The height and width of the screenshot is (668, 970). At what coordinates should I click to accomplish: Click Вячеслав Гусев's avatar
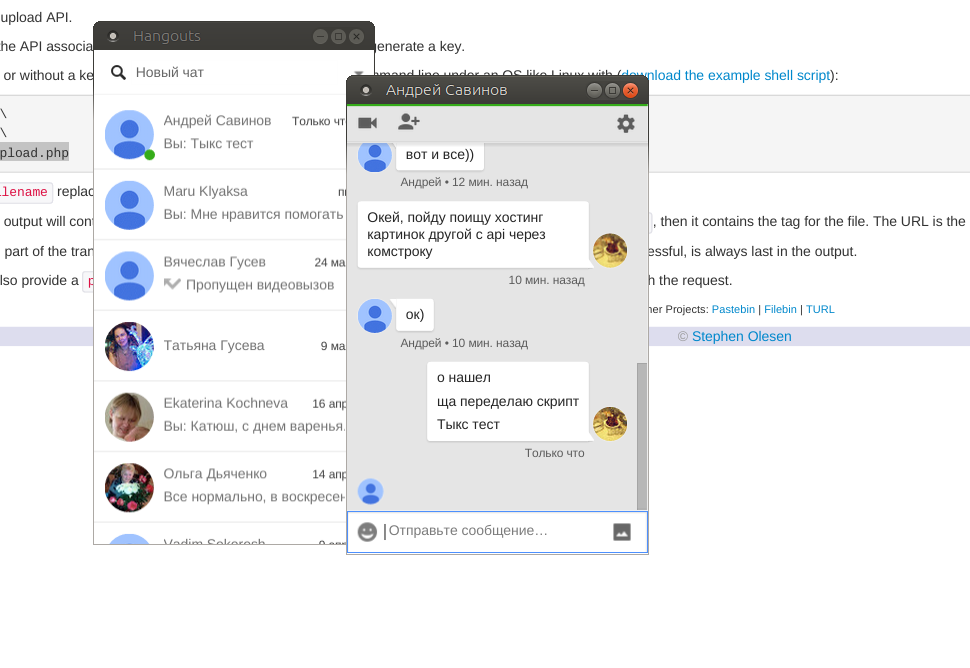pos(129,275)
